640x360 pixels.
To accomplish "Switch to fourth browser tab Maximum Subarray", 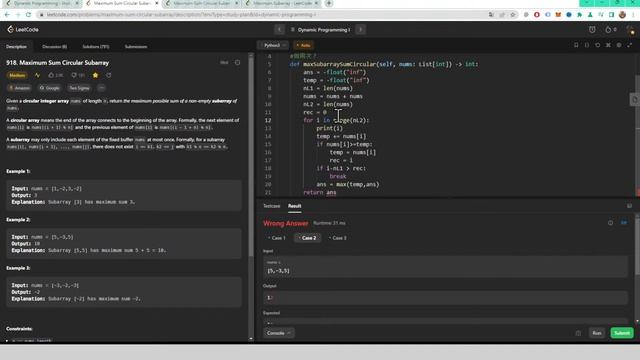I will [x=282, y=3].
